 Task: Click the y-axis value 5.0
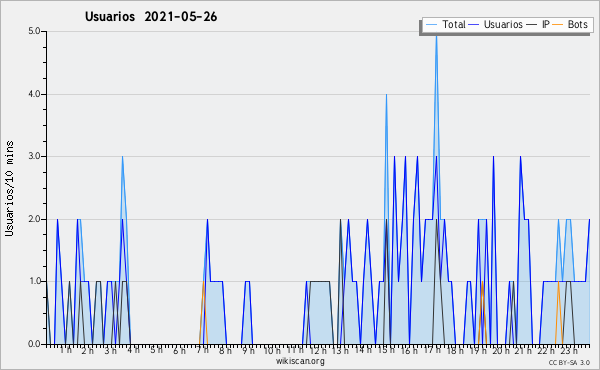tap(34, 31)
